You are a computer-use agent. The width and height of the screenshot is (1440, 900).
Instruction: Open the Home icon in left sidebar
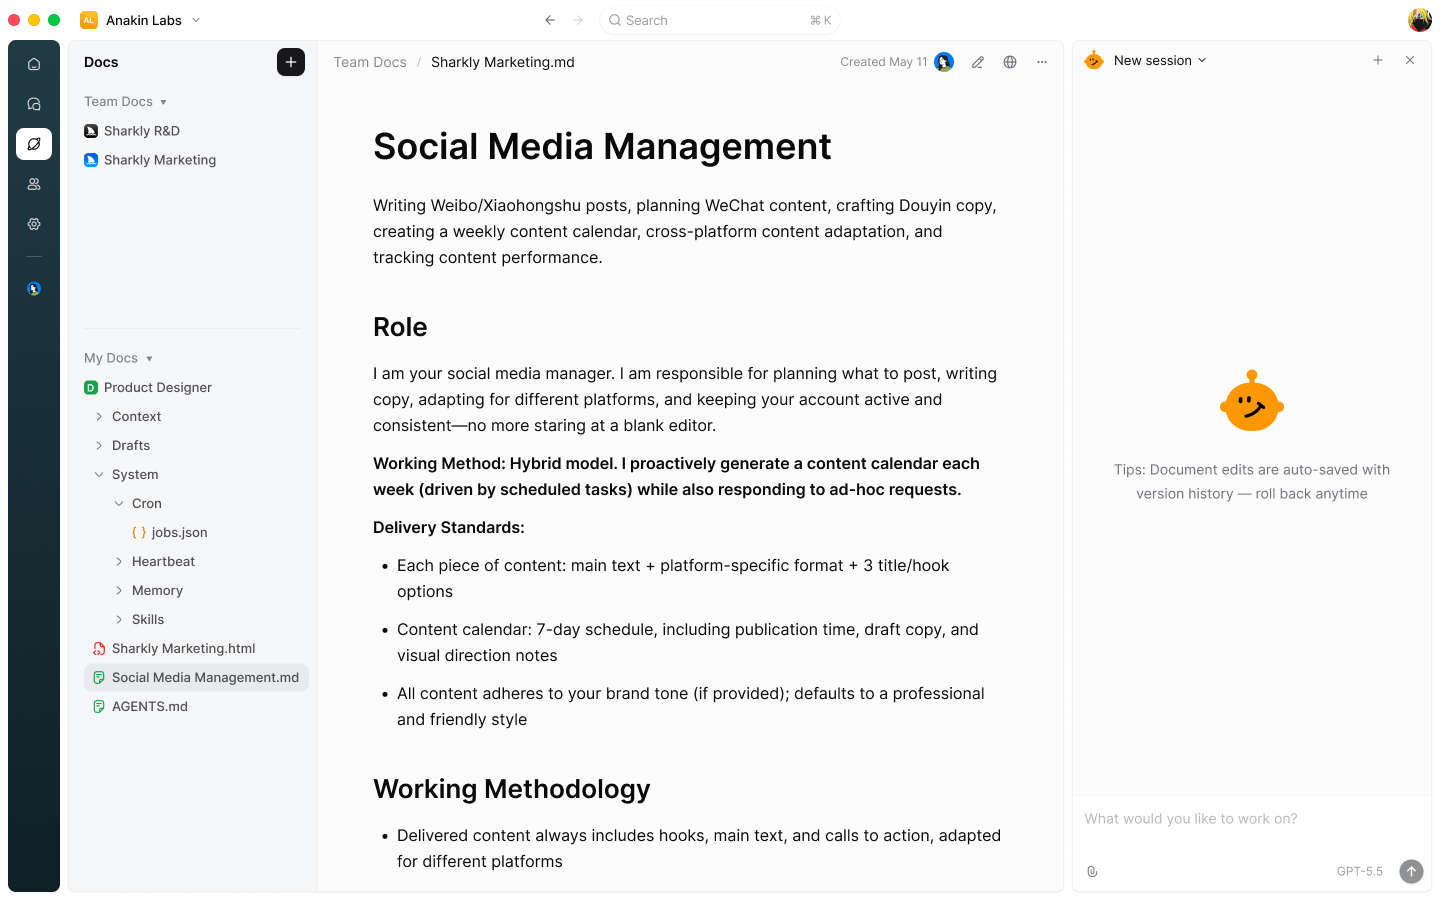point(34,64)
